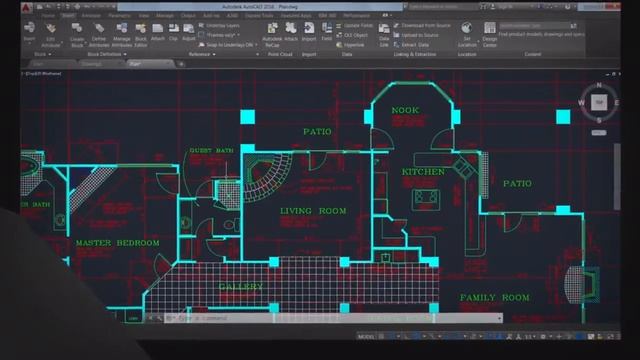Click the content search field

(534, 26)
